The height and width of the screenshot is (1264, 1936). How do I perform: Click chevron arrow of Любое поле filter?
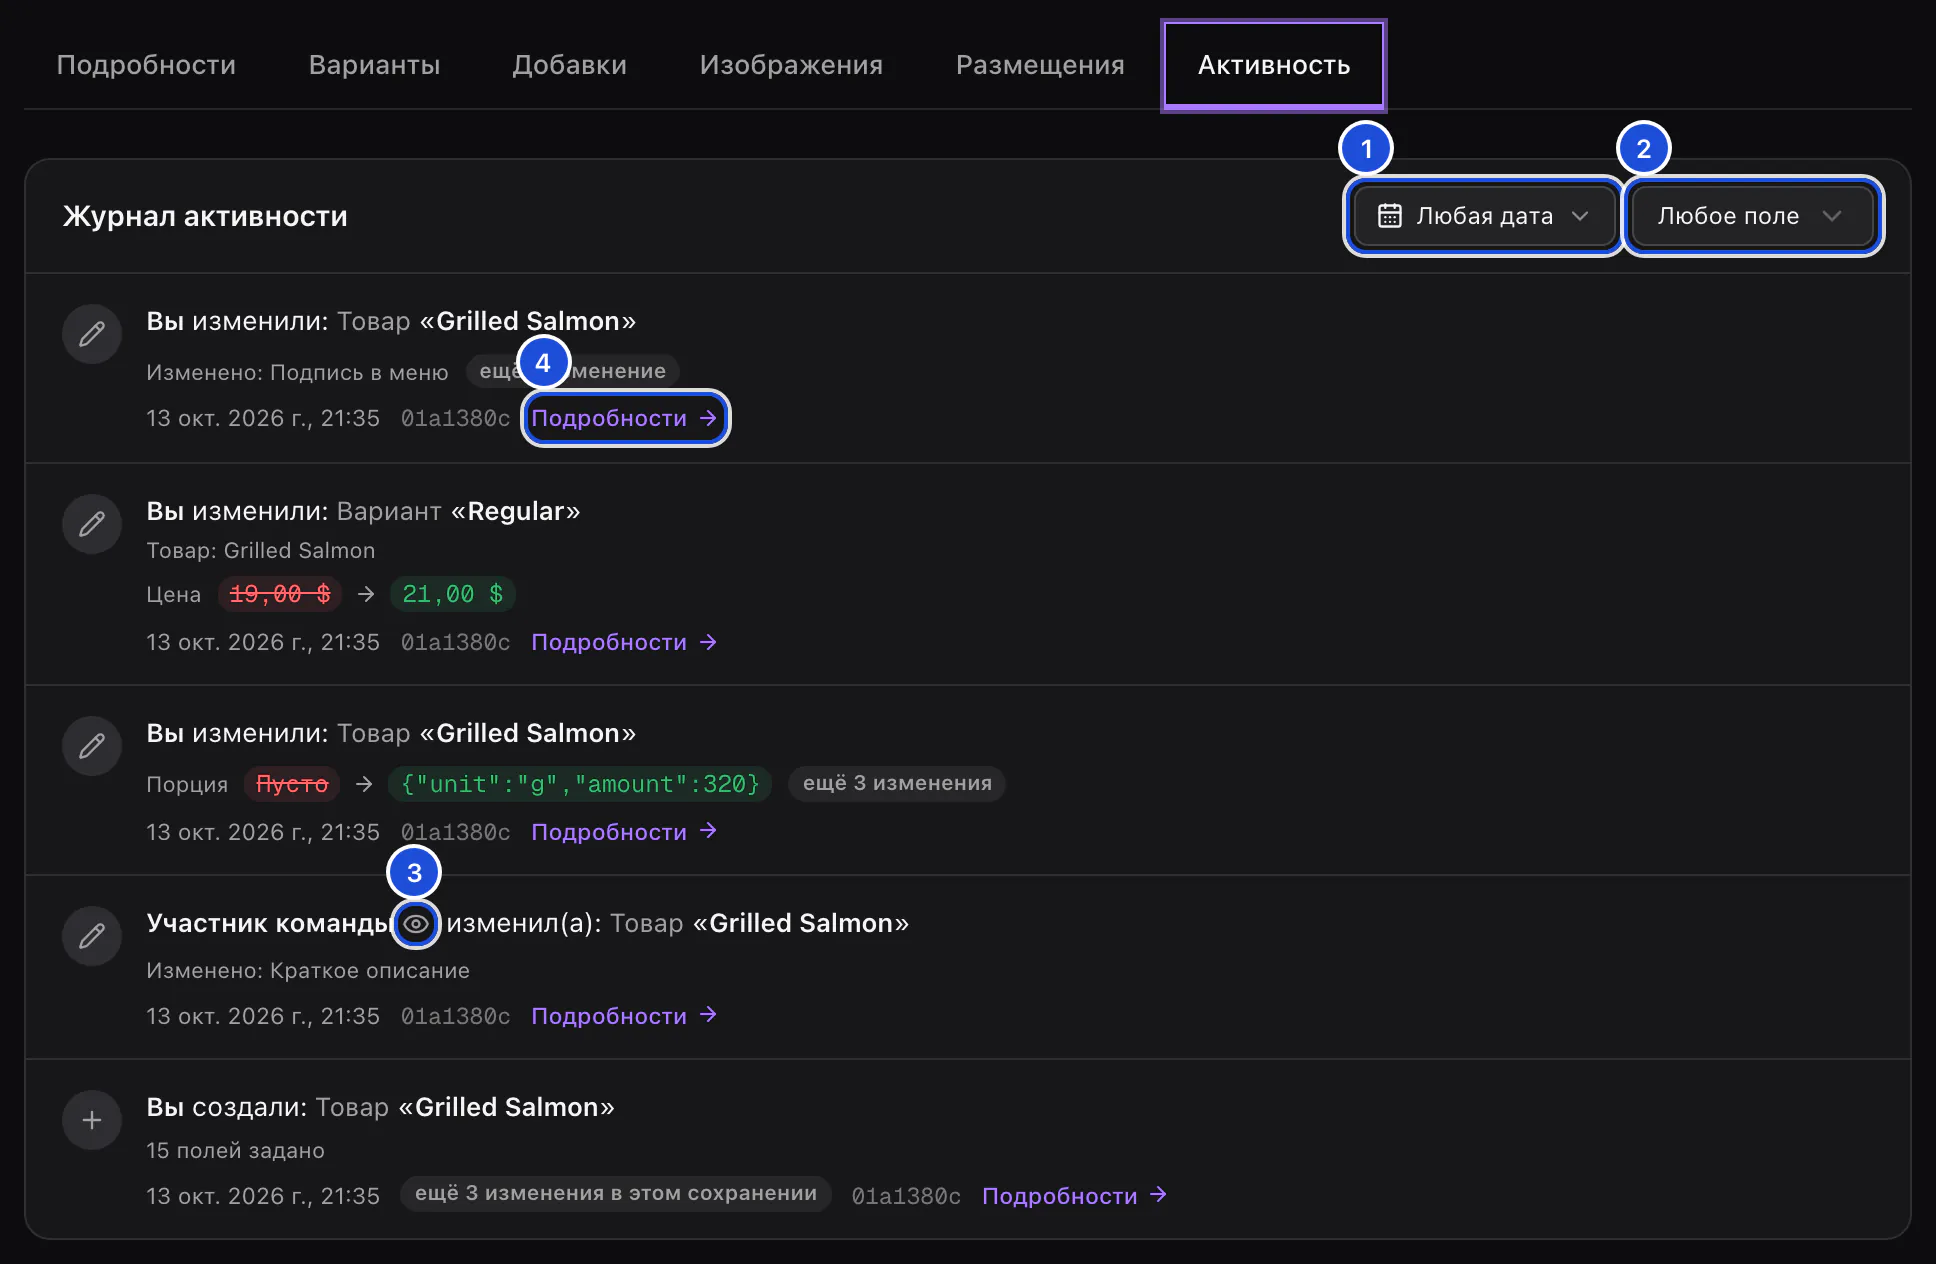point(1832,216)
